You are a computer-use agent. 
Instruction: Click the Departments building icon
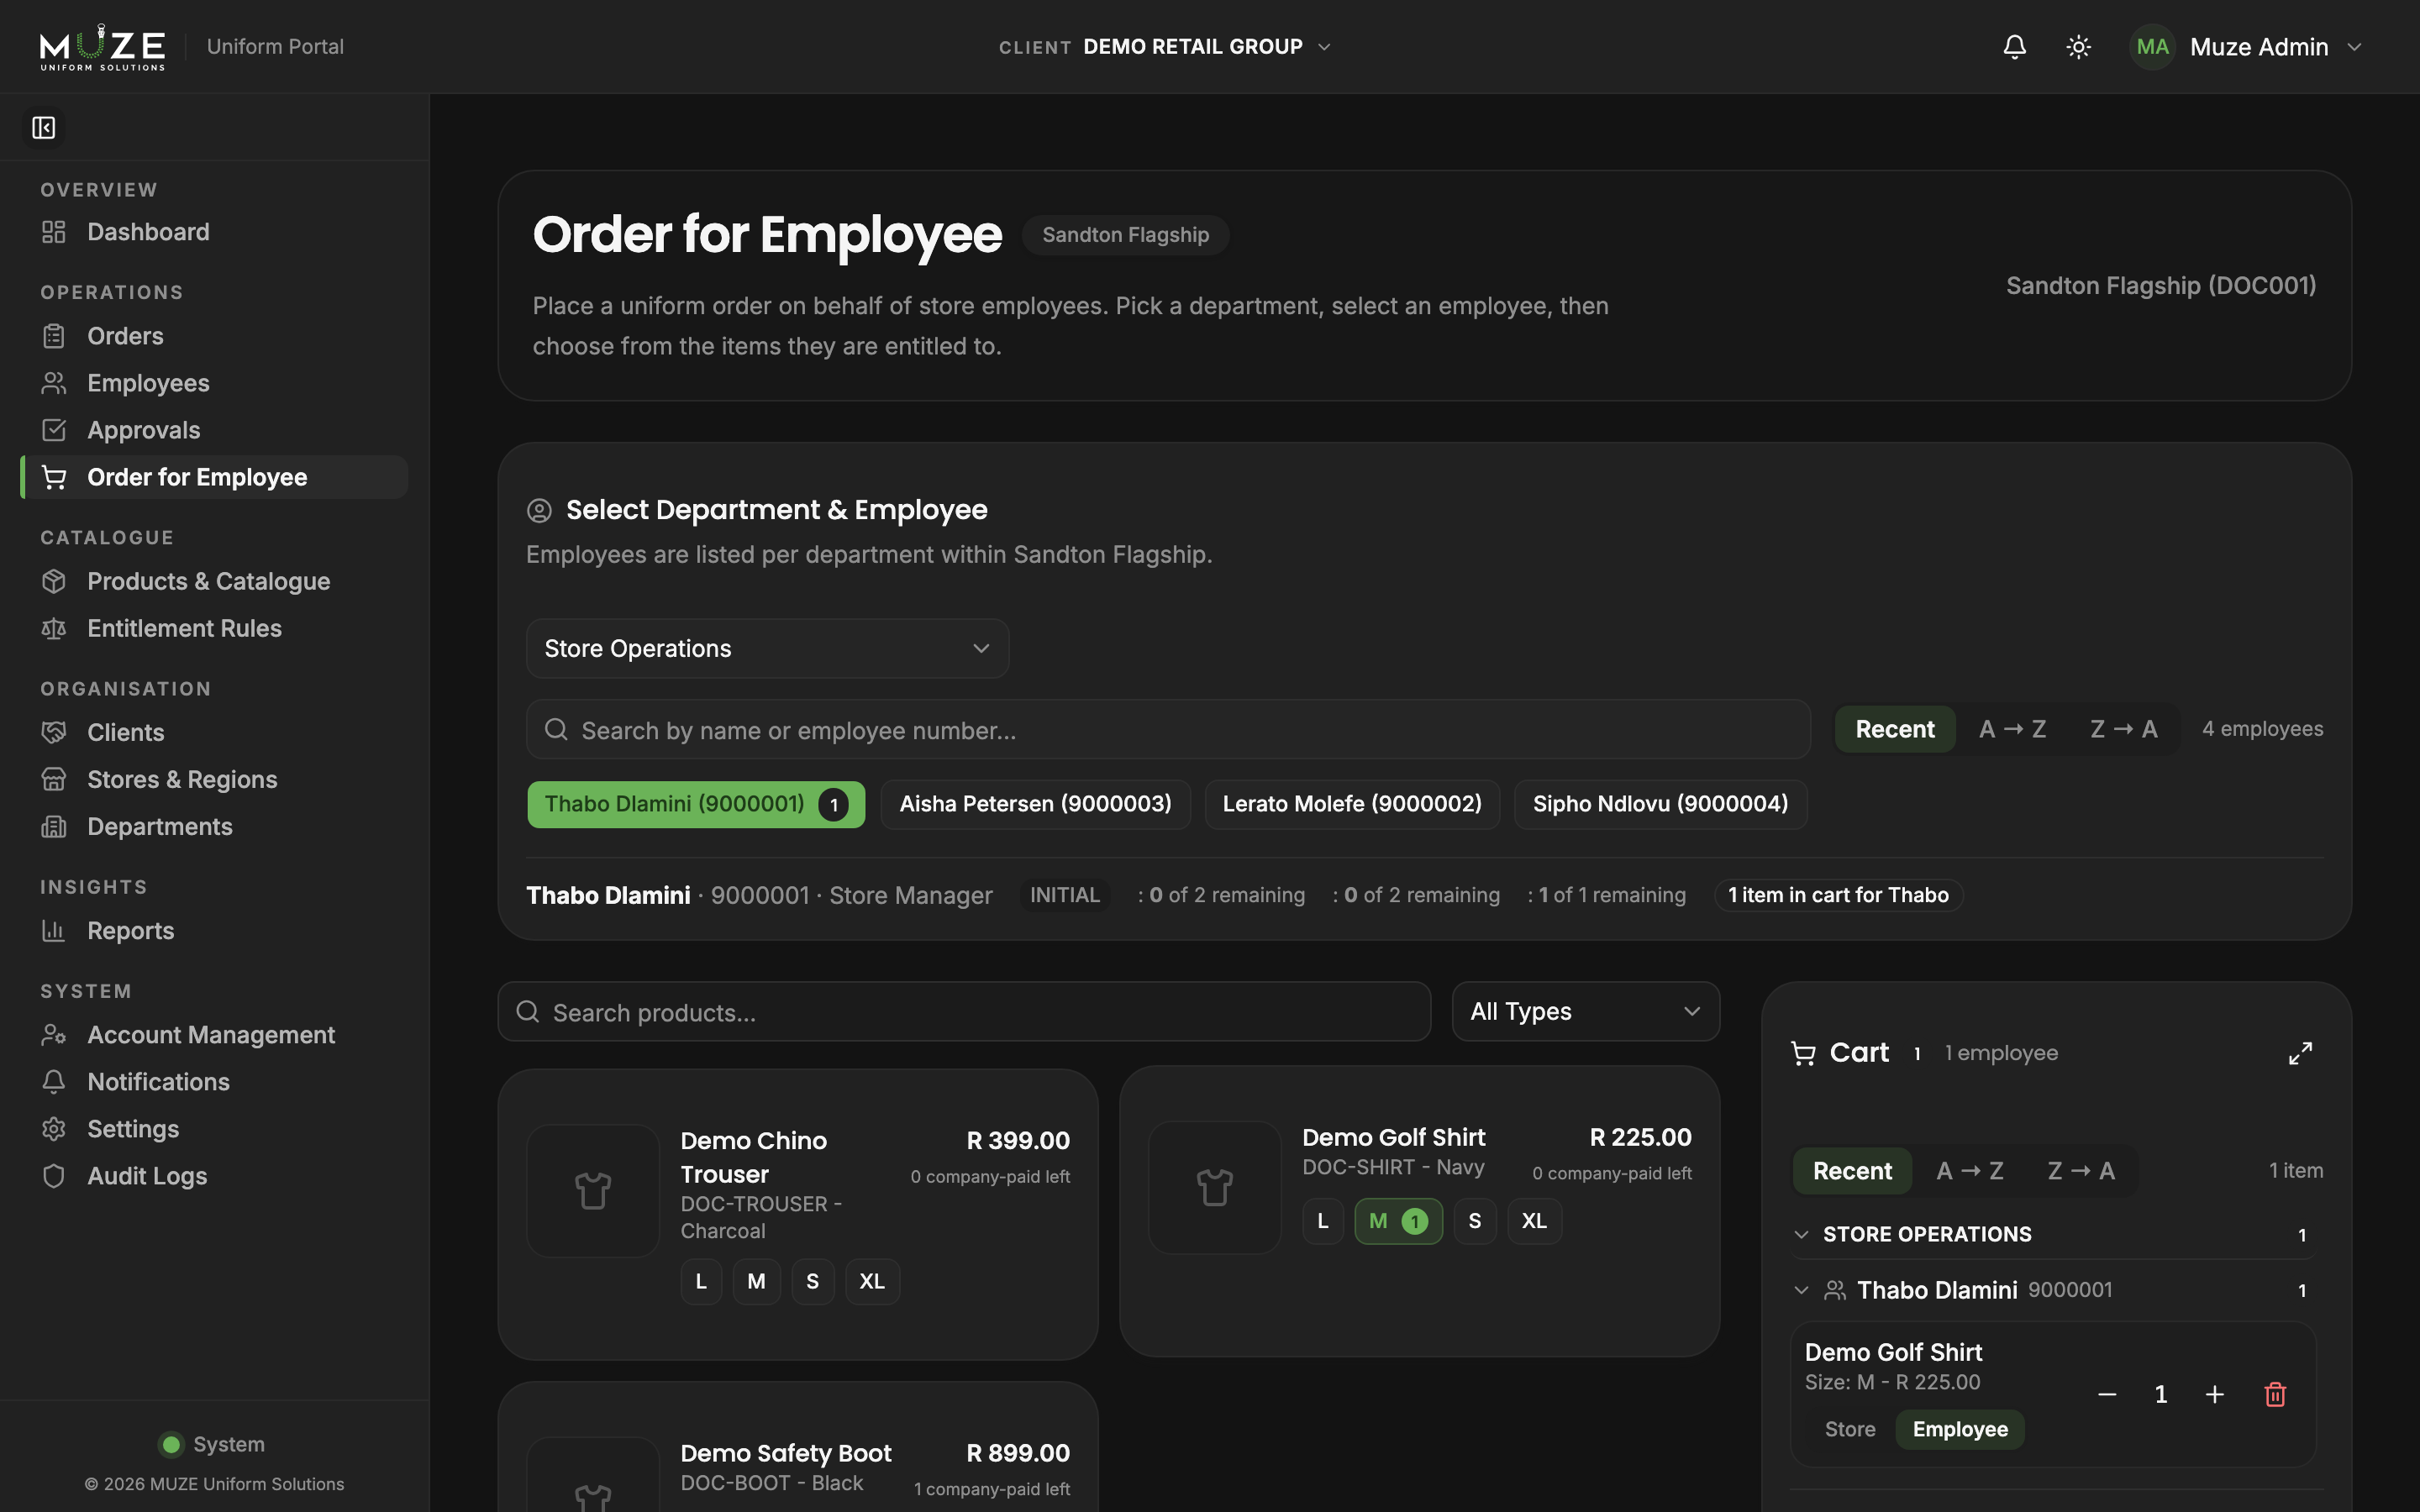pyautogui.click(x=54, y=826)
